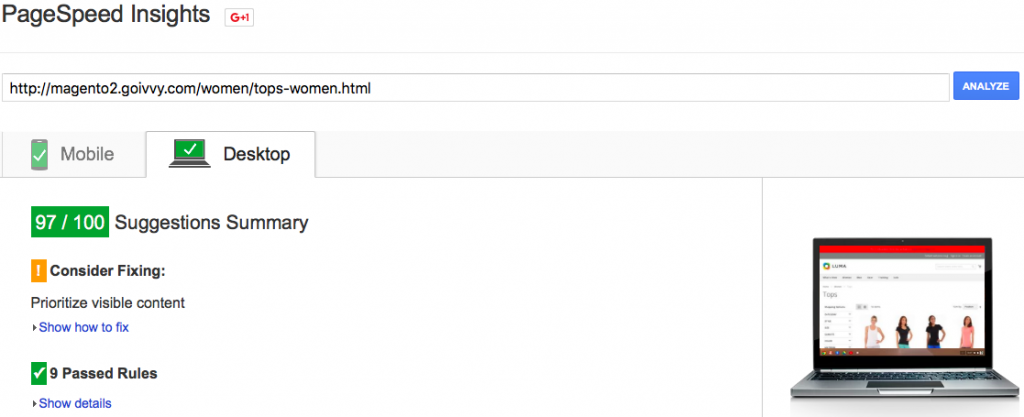Image resolution: width=1024 pixels, height=417 pixels.
Task: Click inside the URL input field
Action: click(x=475, y=87)
